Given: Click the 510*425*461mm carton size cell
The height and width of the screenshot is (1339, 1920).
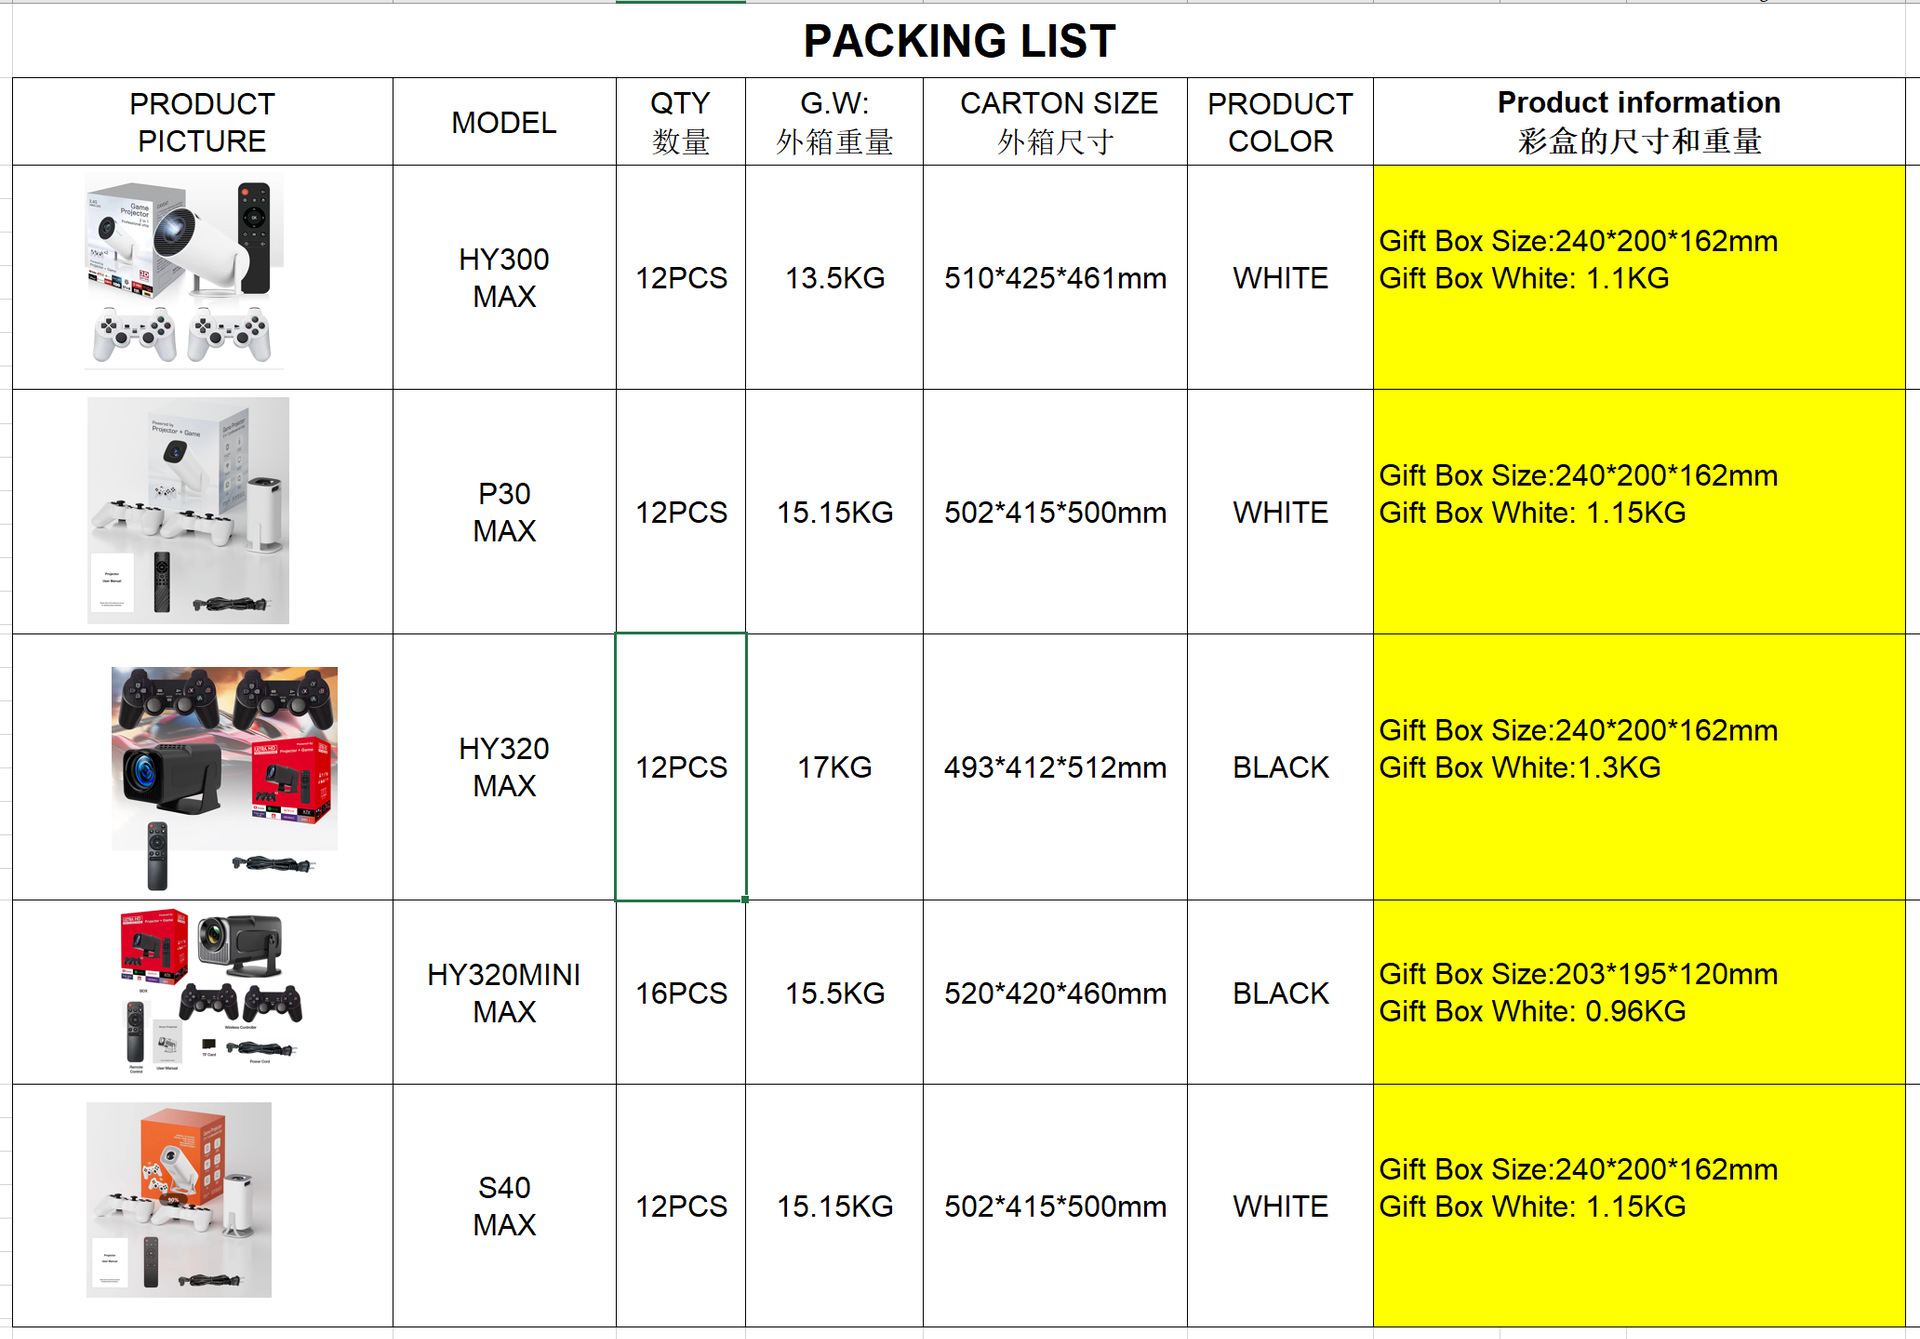Looking at the screenshot, I should tap(1055, 278).
